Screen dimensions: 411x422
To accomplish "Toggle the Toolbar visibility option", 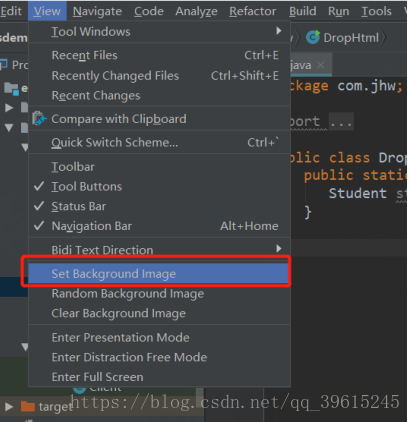I will point(159,167).
